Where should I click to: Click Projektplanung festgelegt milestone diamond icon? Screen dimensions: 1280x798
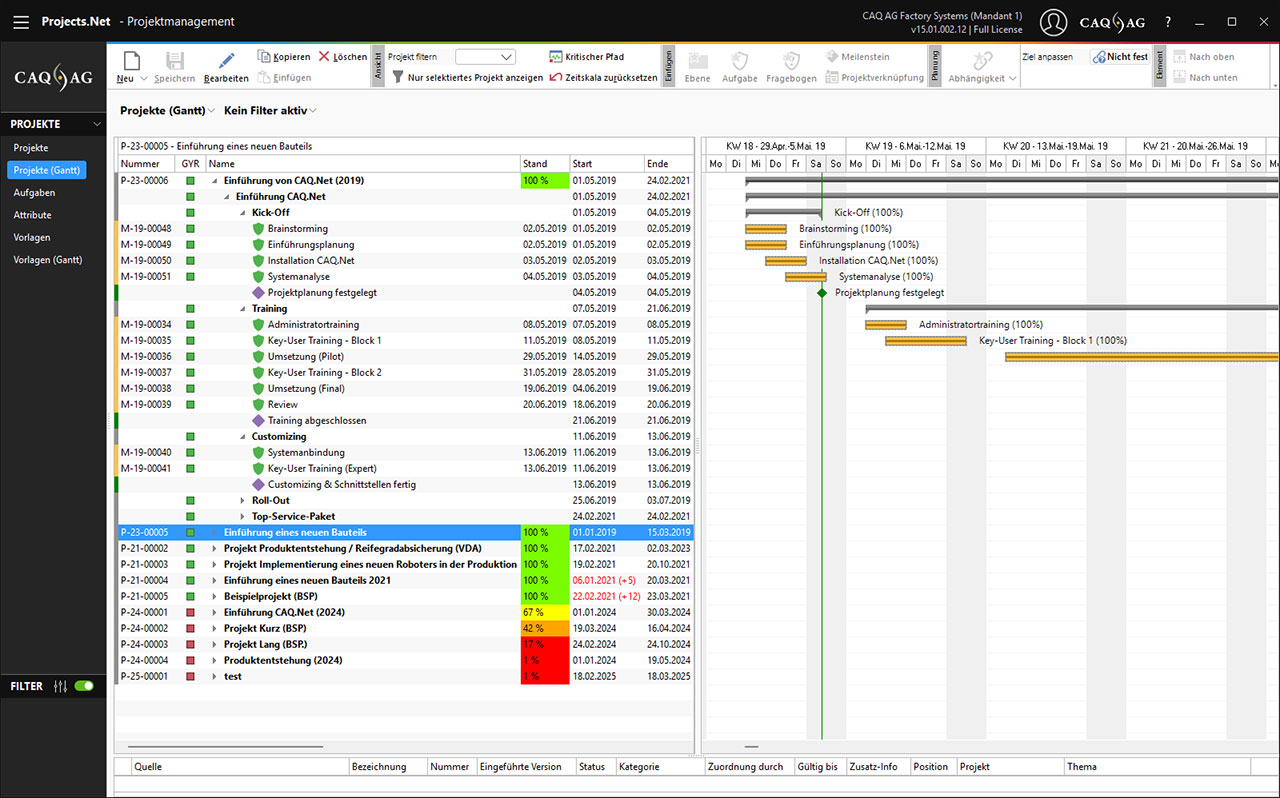click(x=258, y=293)
